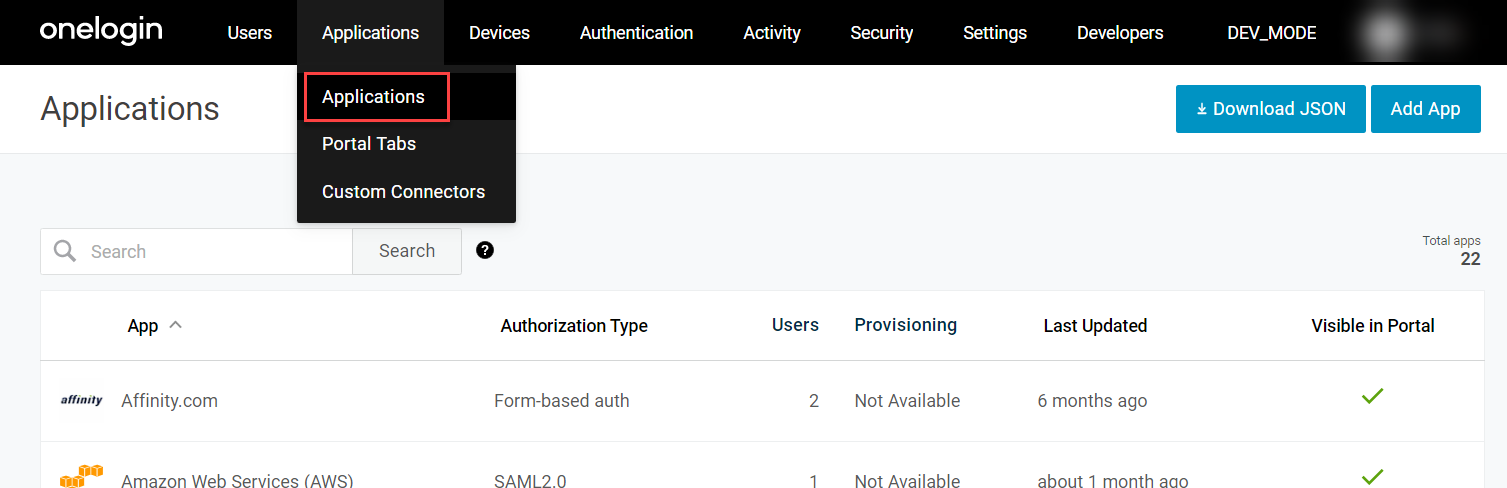Open the Security menu
1507x488 pixels.
881,33
